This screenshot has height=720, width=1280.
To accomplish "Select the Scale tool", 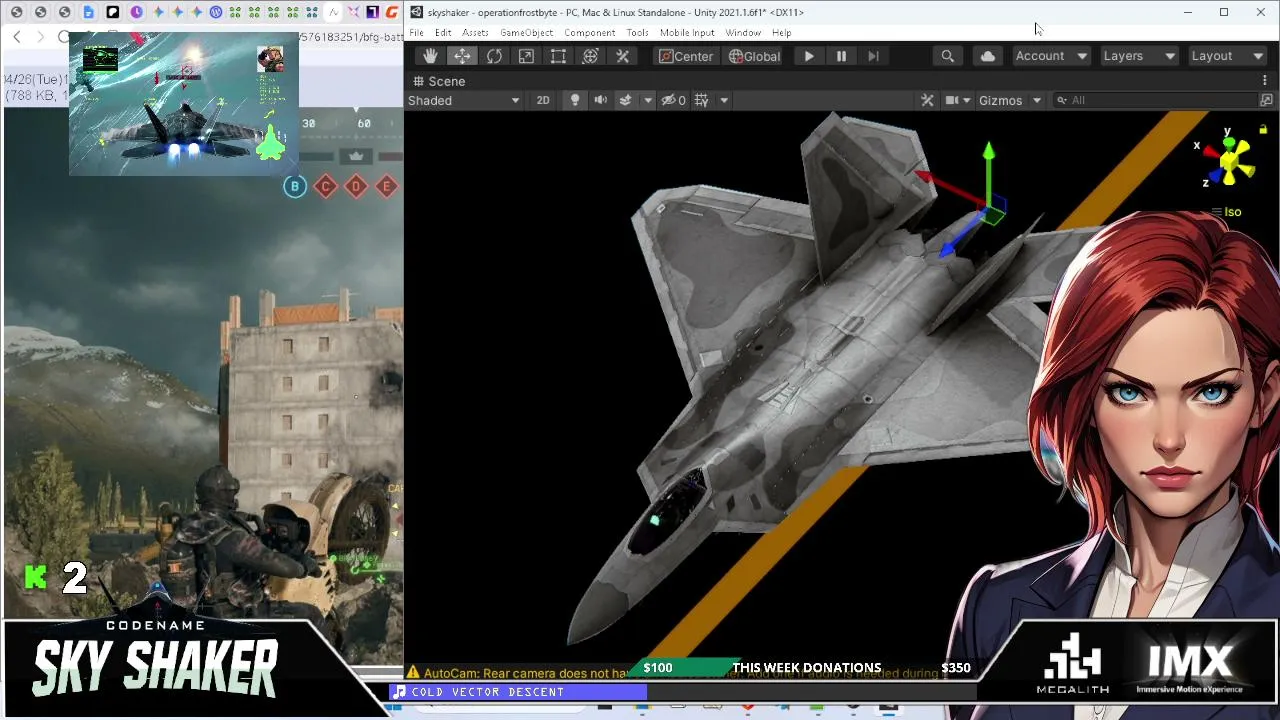I will [x=526, y=56].
